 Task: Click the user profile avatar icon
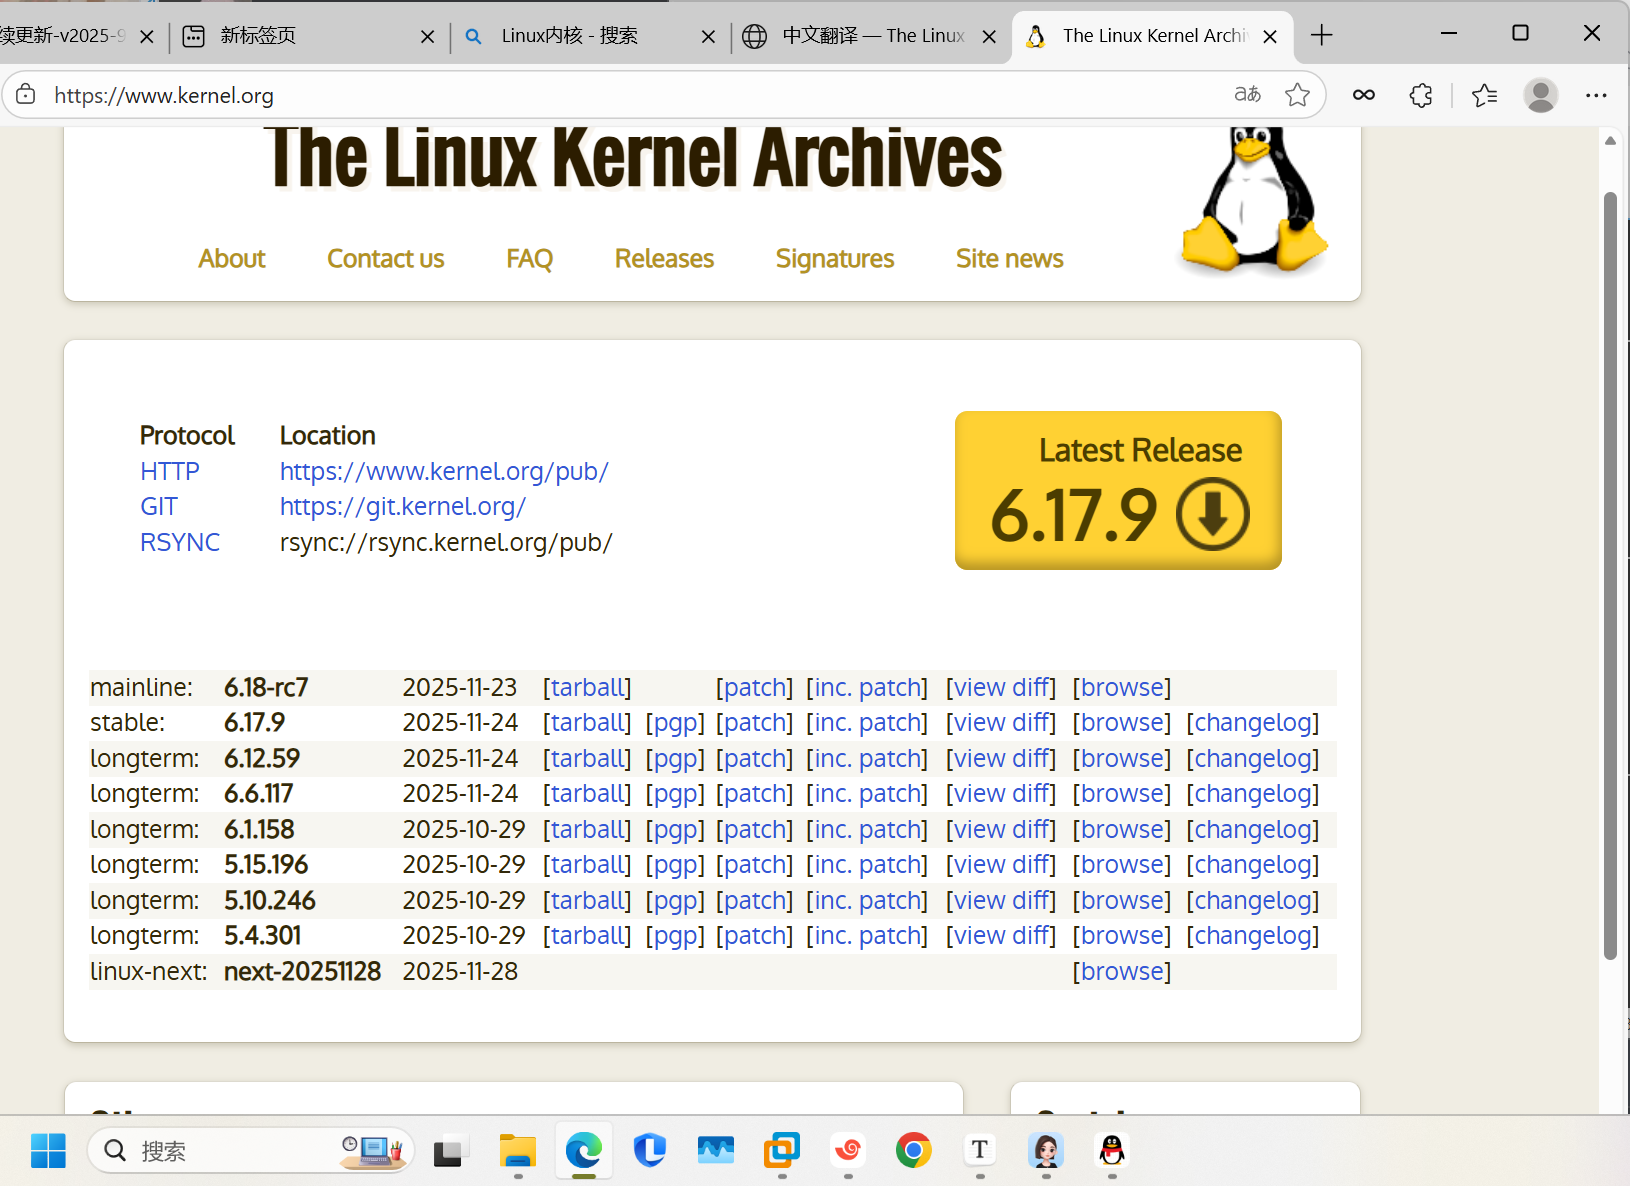coord(1540,95)
